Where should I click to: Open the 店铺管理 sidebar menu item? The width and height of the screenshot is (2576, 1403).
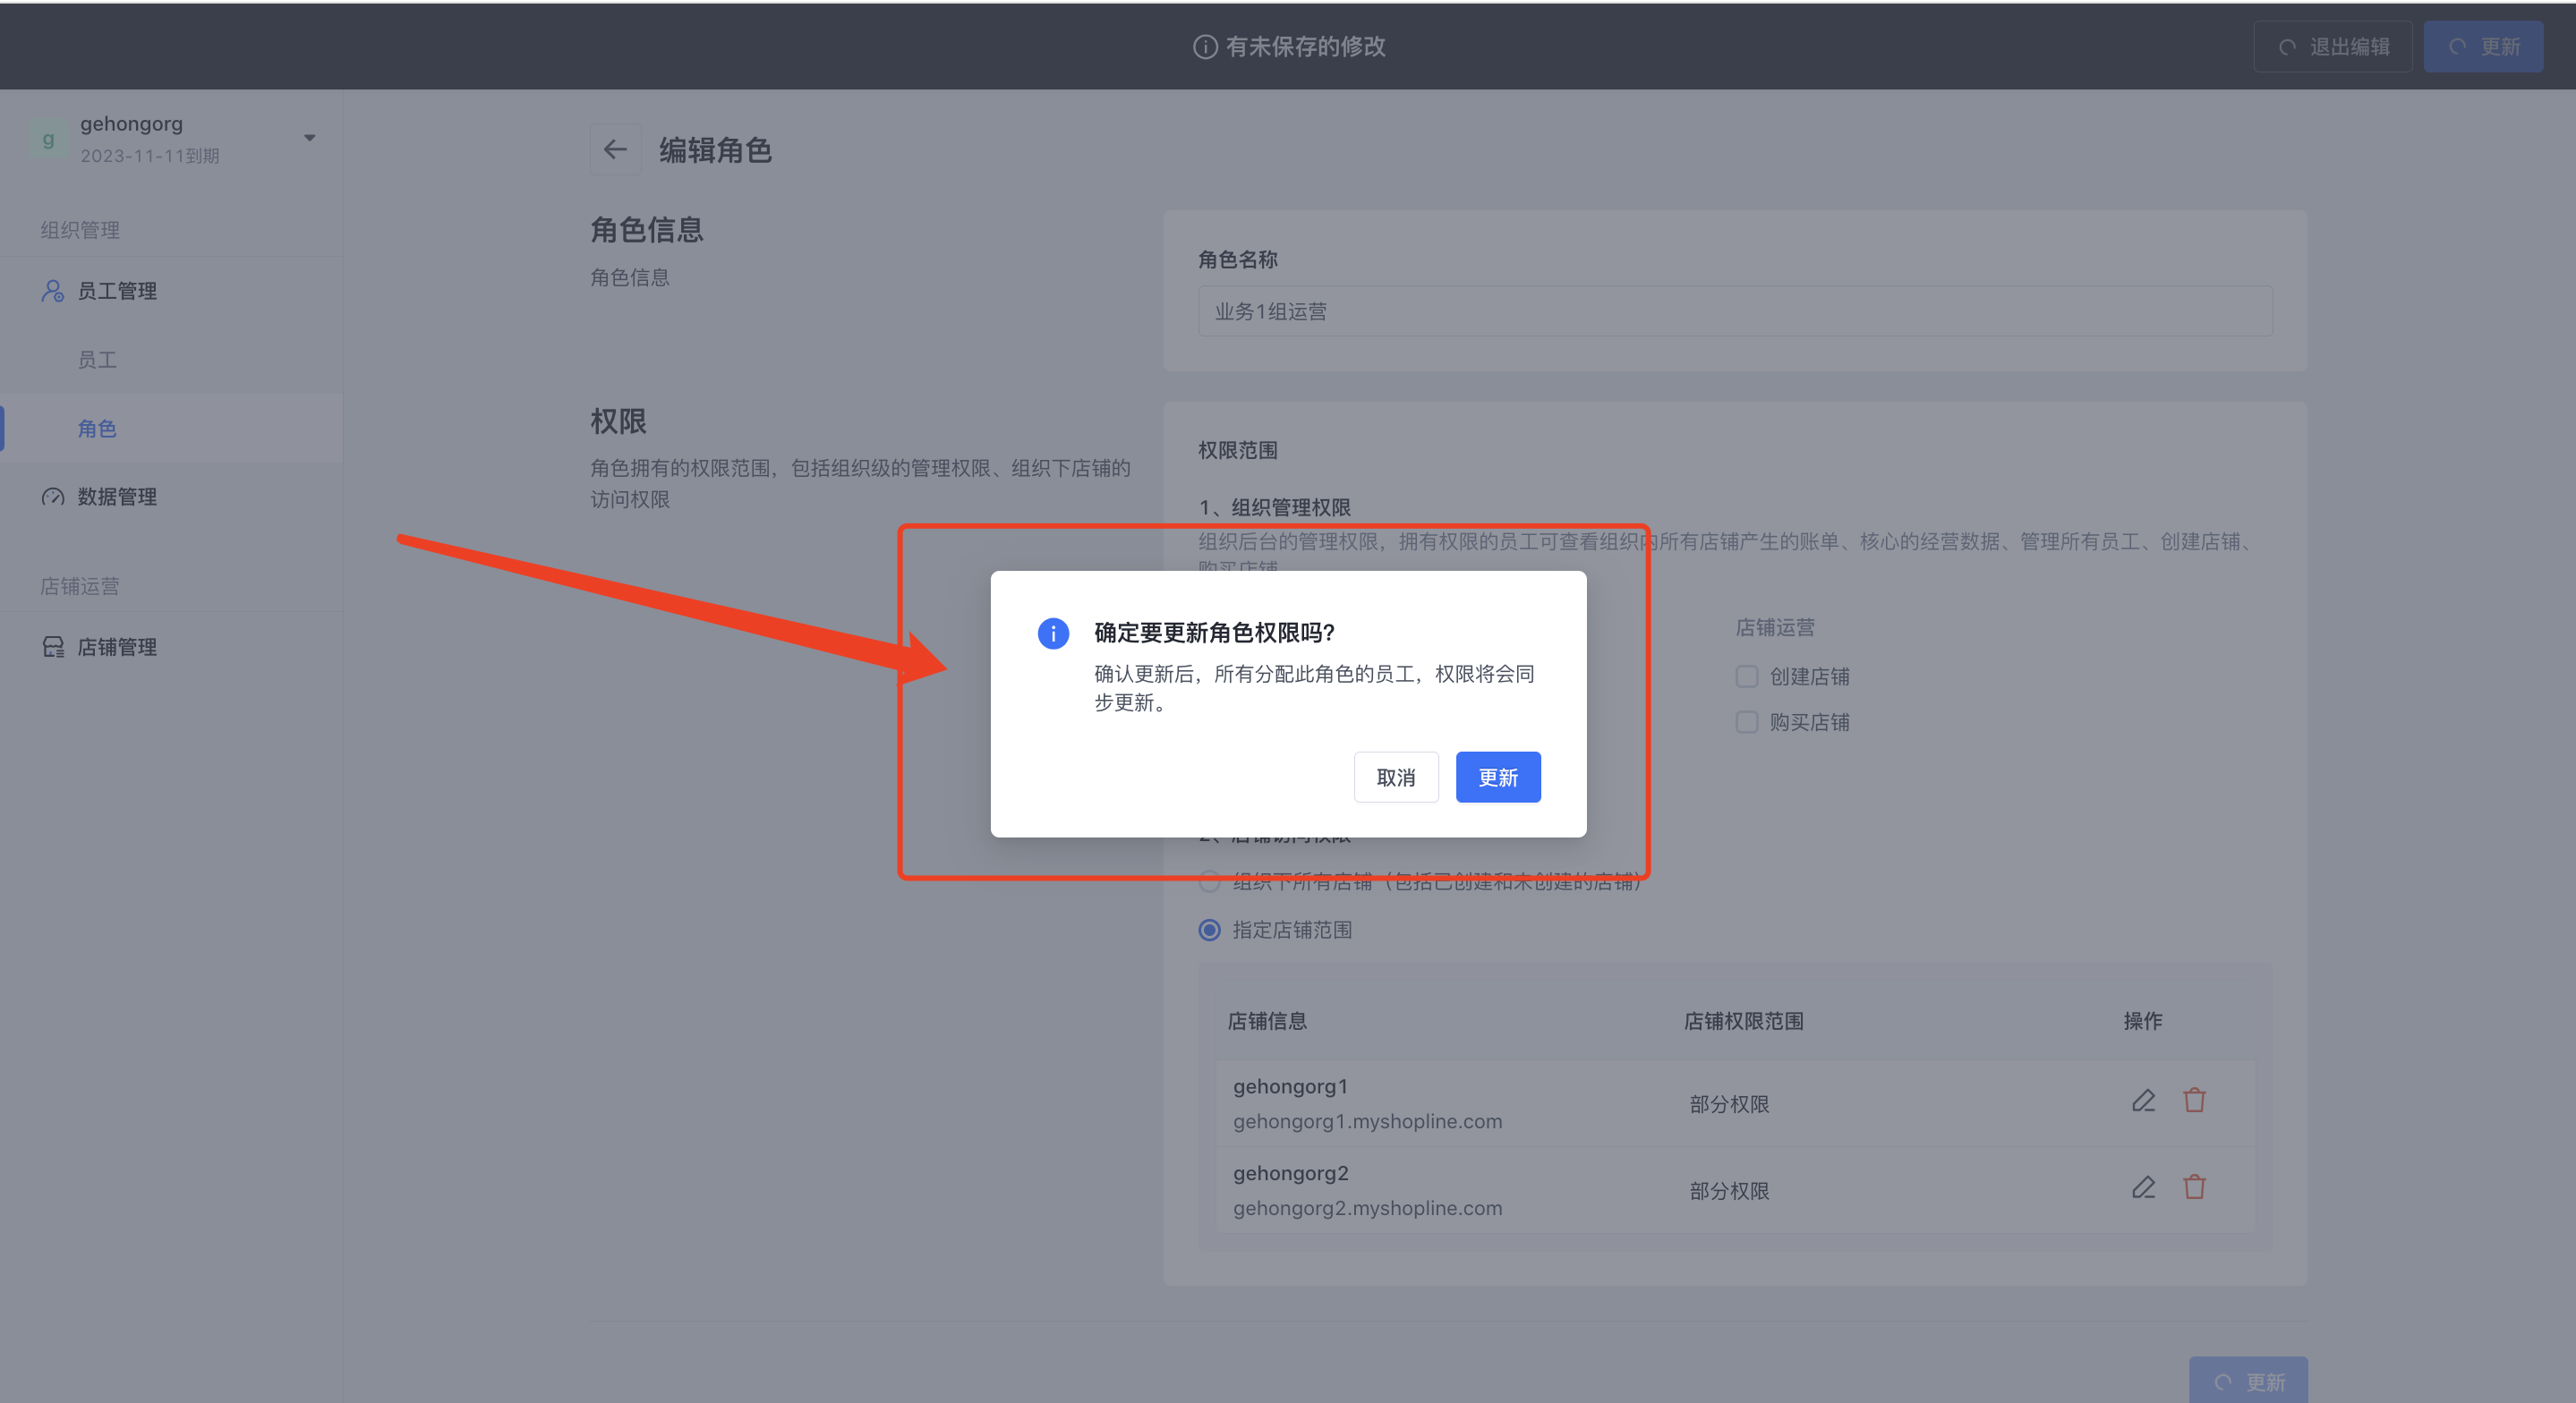(x=117, y=647)
